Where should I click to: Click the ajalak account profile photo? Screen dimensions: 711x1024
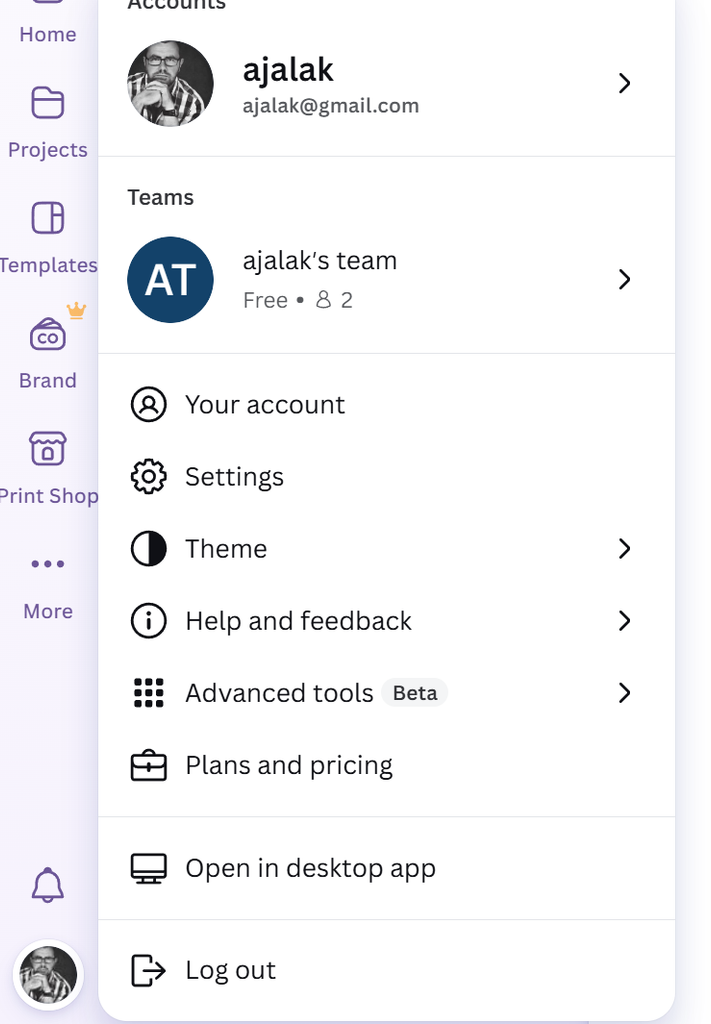(170, 84)
